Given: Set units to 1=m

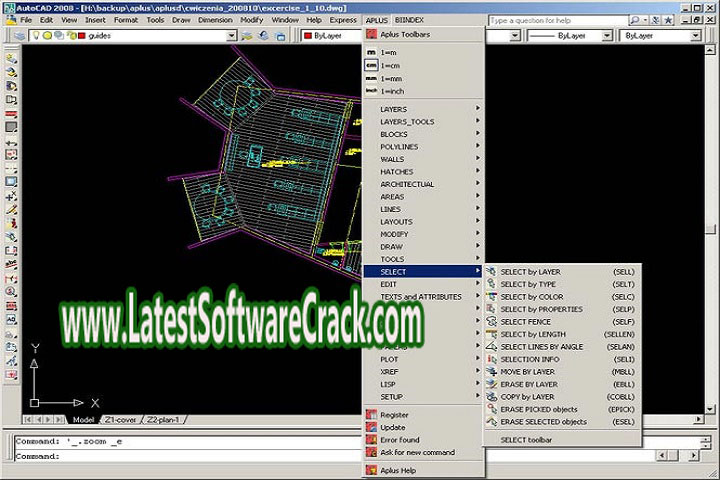Looking at the screenshot, I should coord(423,52).
